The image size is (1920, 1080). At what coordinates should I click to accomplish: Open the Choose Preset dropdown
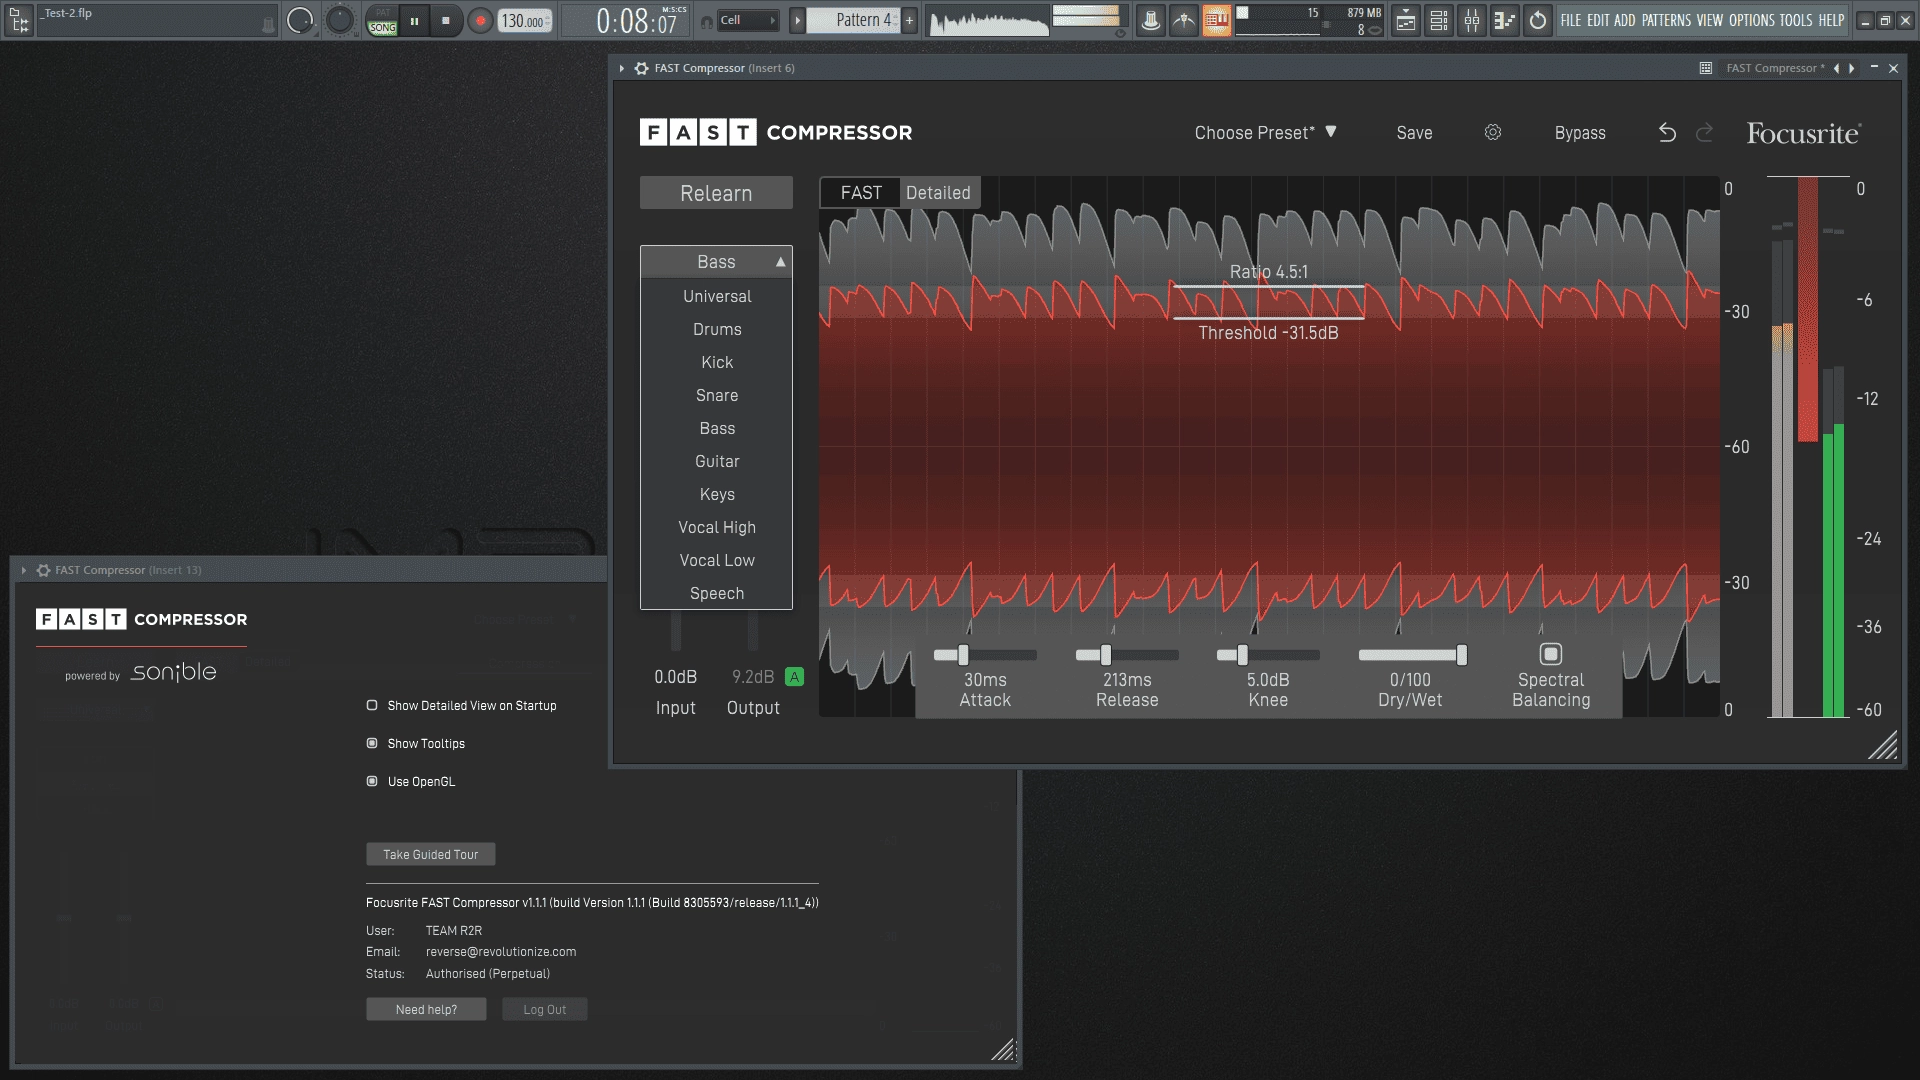pyautogui.click(x=1265, y=133)
